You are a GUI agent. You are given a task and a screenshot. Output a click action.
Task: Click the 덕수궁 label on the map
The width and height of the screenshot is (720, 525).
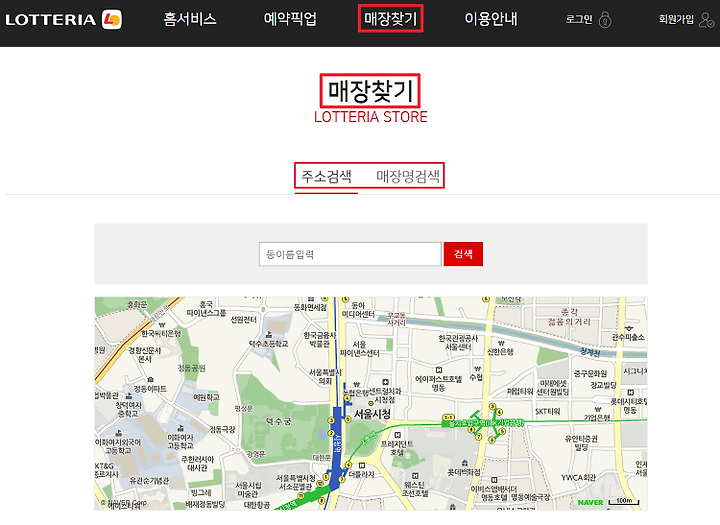coord(278,421)
